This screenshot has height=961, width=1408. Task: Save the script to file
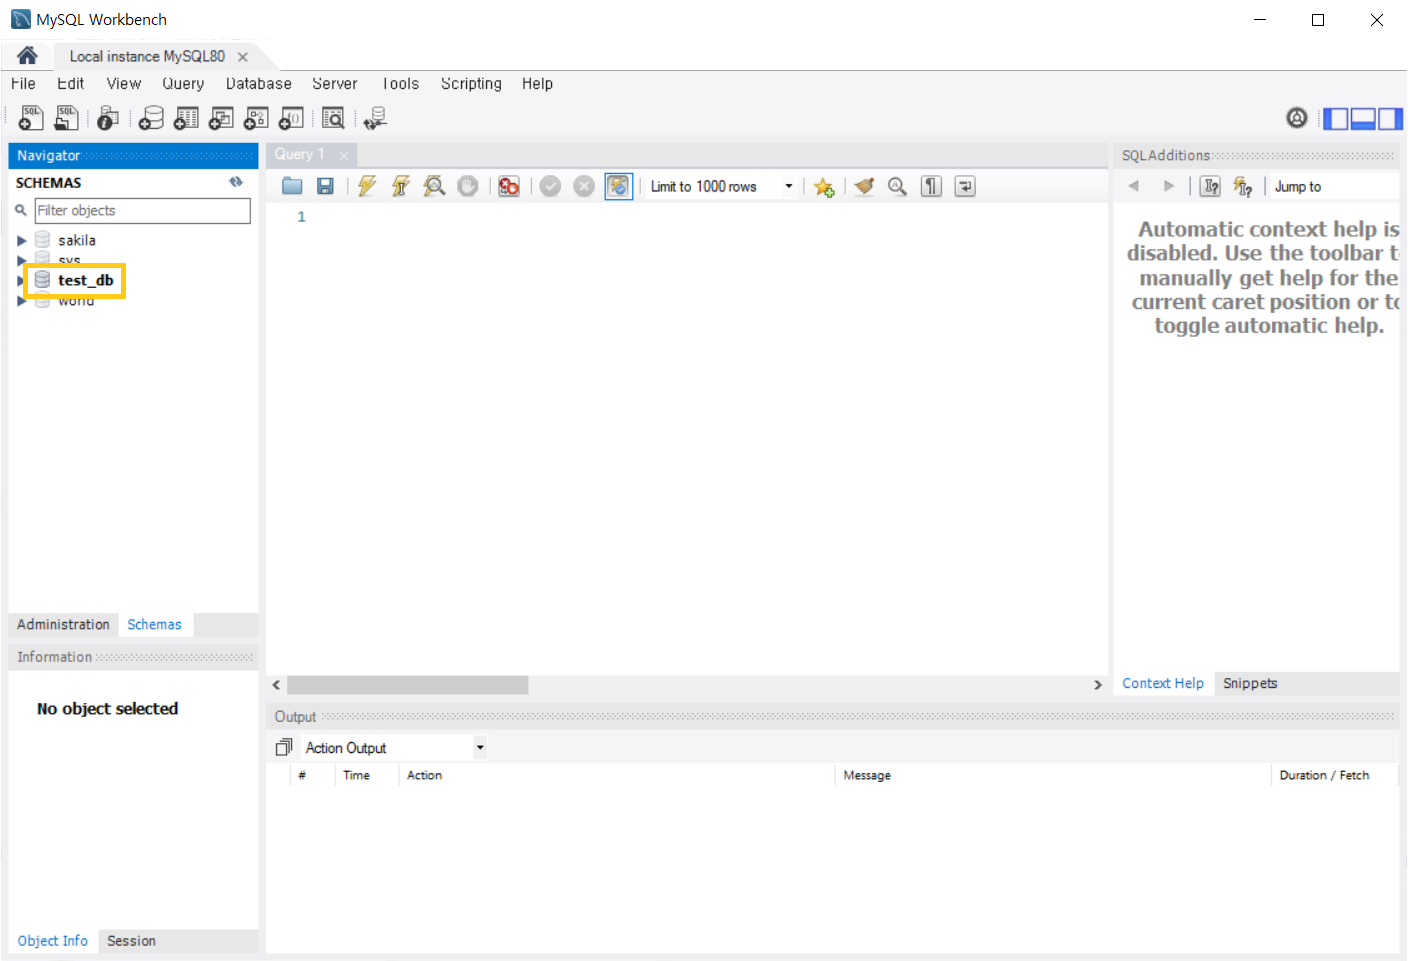coord(325,186)
